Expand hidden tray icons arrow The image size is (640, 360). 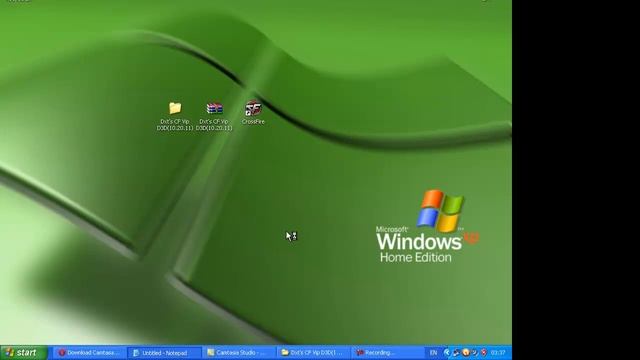(447, 353)
